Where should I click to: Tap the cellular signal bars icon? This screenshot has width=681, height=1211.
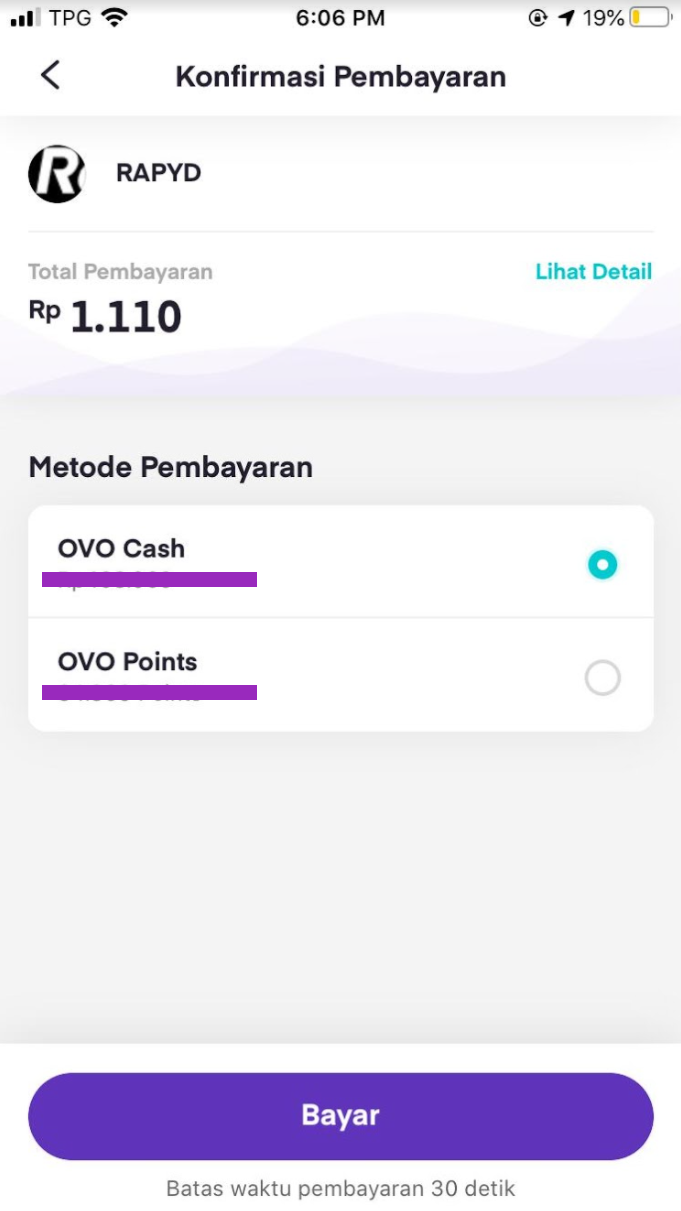coord(25,18)
